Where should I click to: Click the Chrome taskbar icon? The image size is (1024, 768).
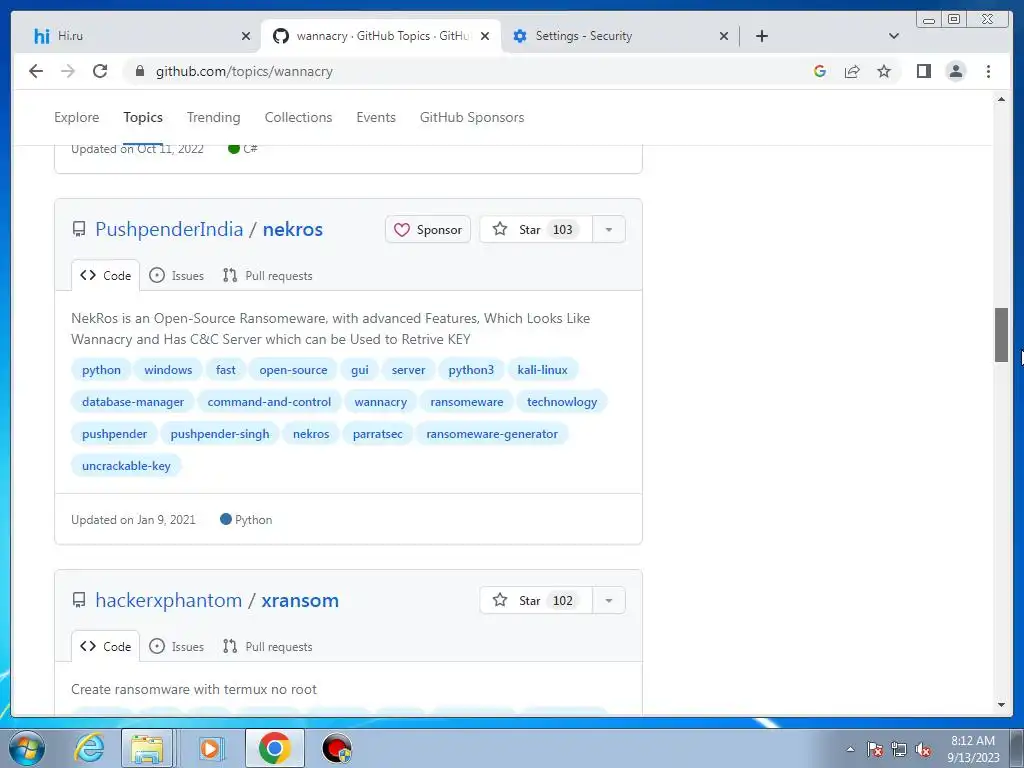[274, 748]
